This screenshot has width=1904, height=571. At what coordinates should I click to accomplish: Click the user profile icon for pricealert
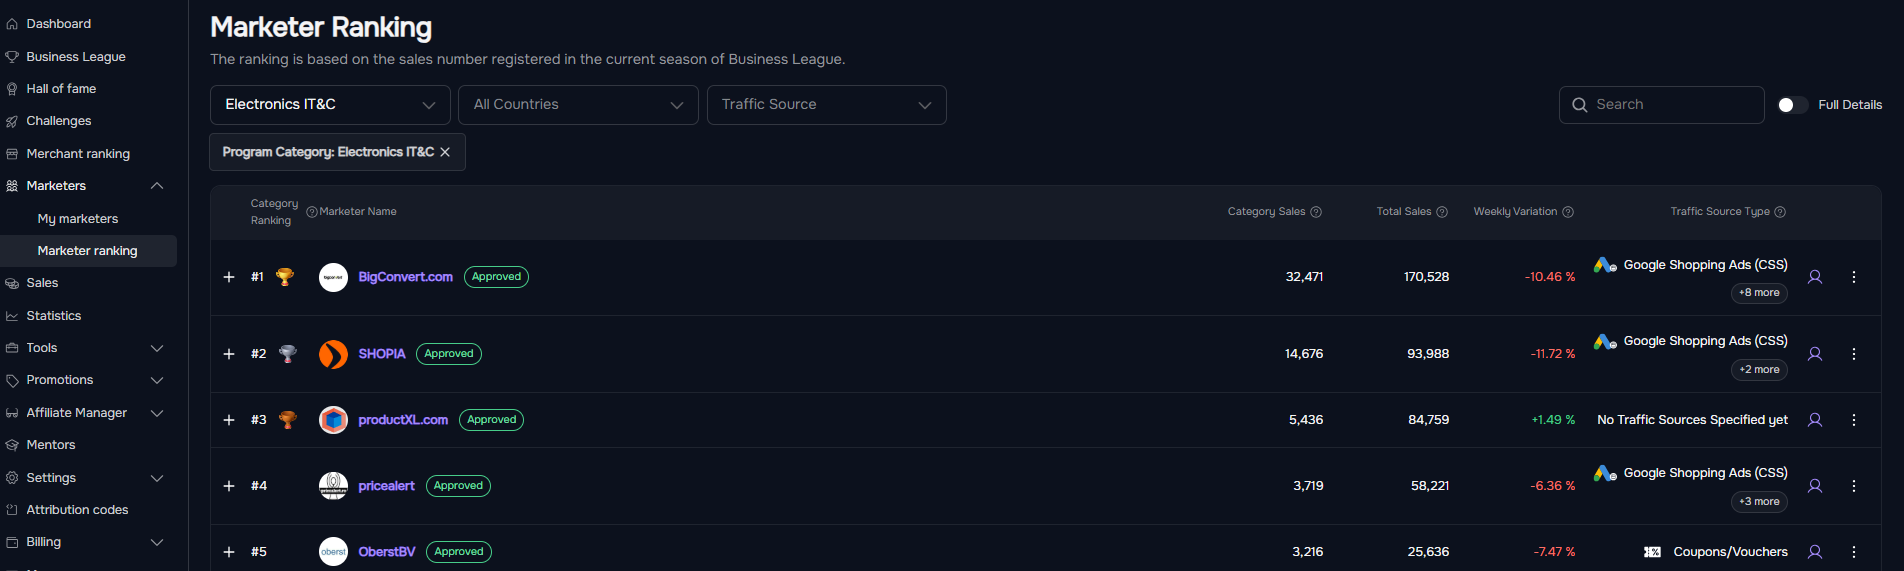point(1815,486)
